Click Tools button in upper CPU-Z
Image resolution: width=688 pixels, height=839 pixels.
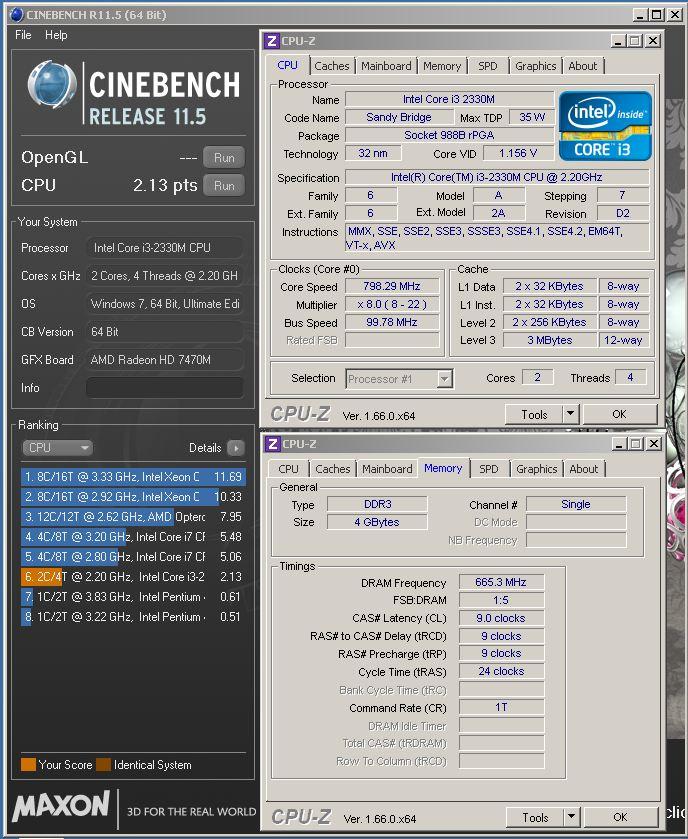pyautogui.click(x=534, y=415)
